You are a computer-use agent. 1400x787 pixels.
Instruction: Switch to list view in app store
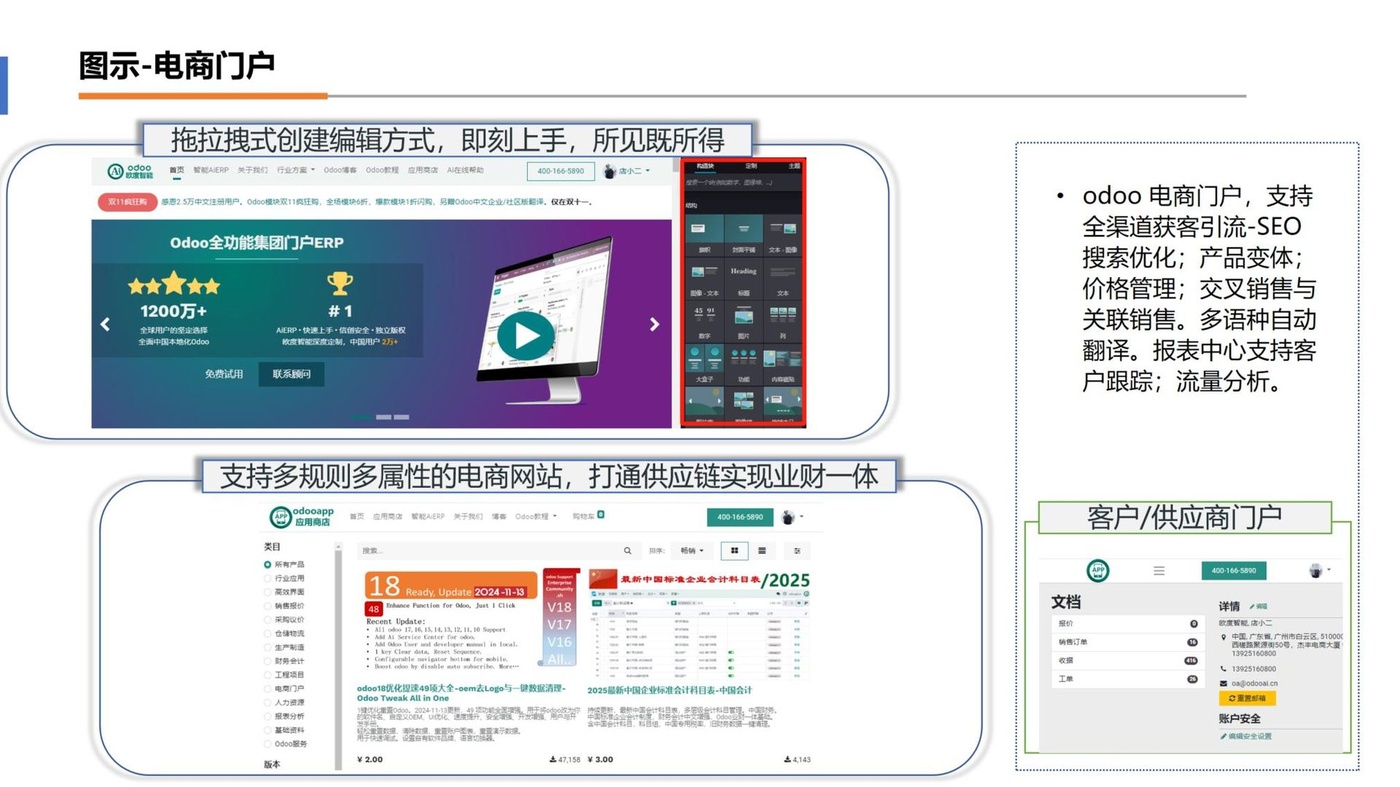point(762,551)
